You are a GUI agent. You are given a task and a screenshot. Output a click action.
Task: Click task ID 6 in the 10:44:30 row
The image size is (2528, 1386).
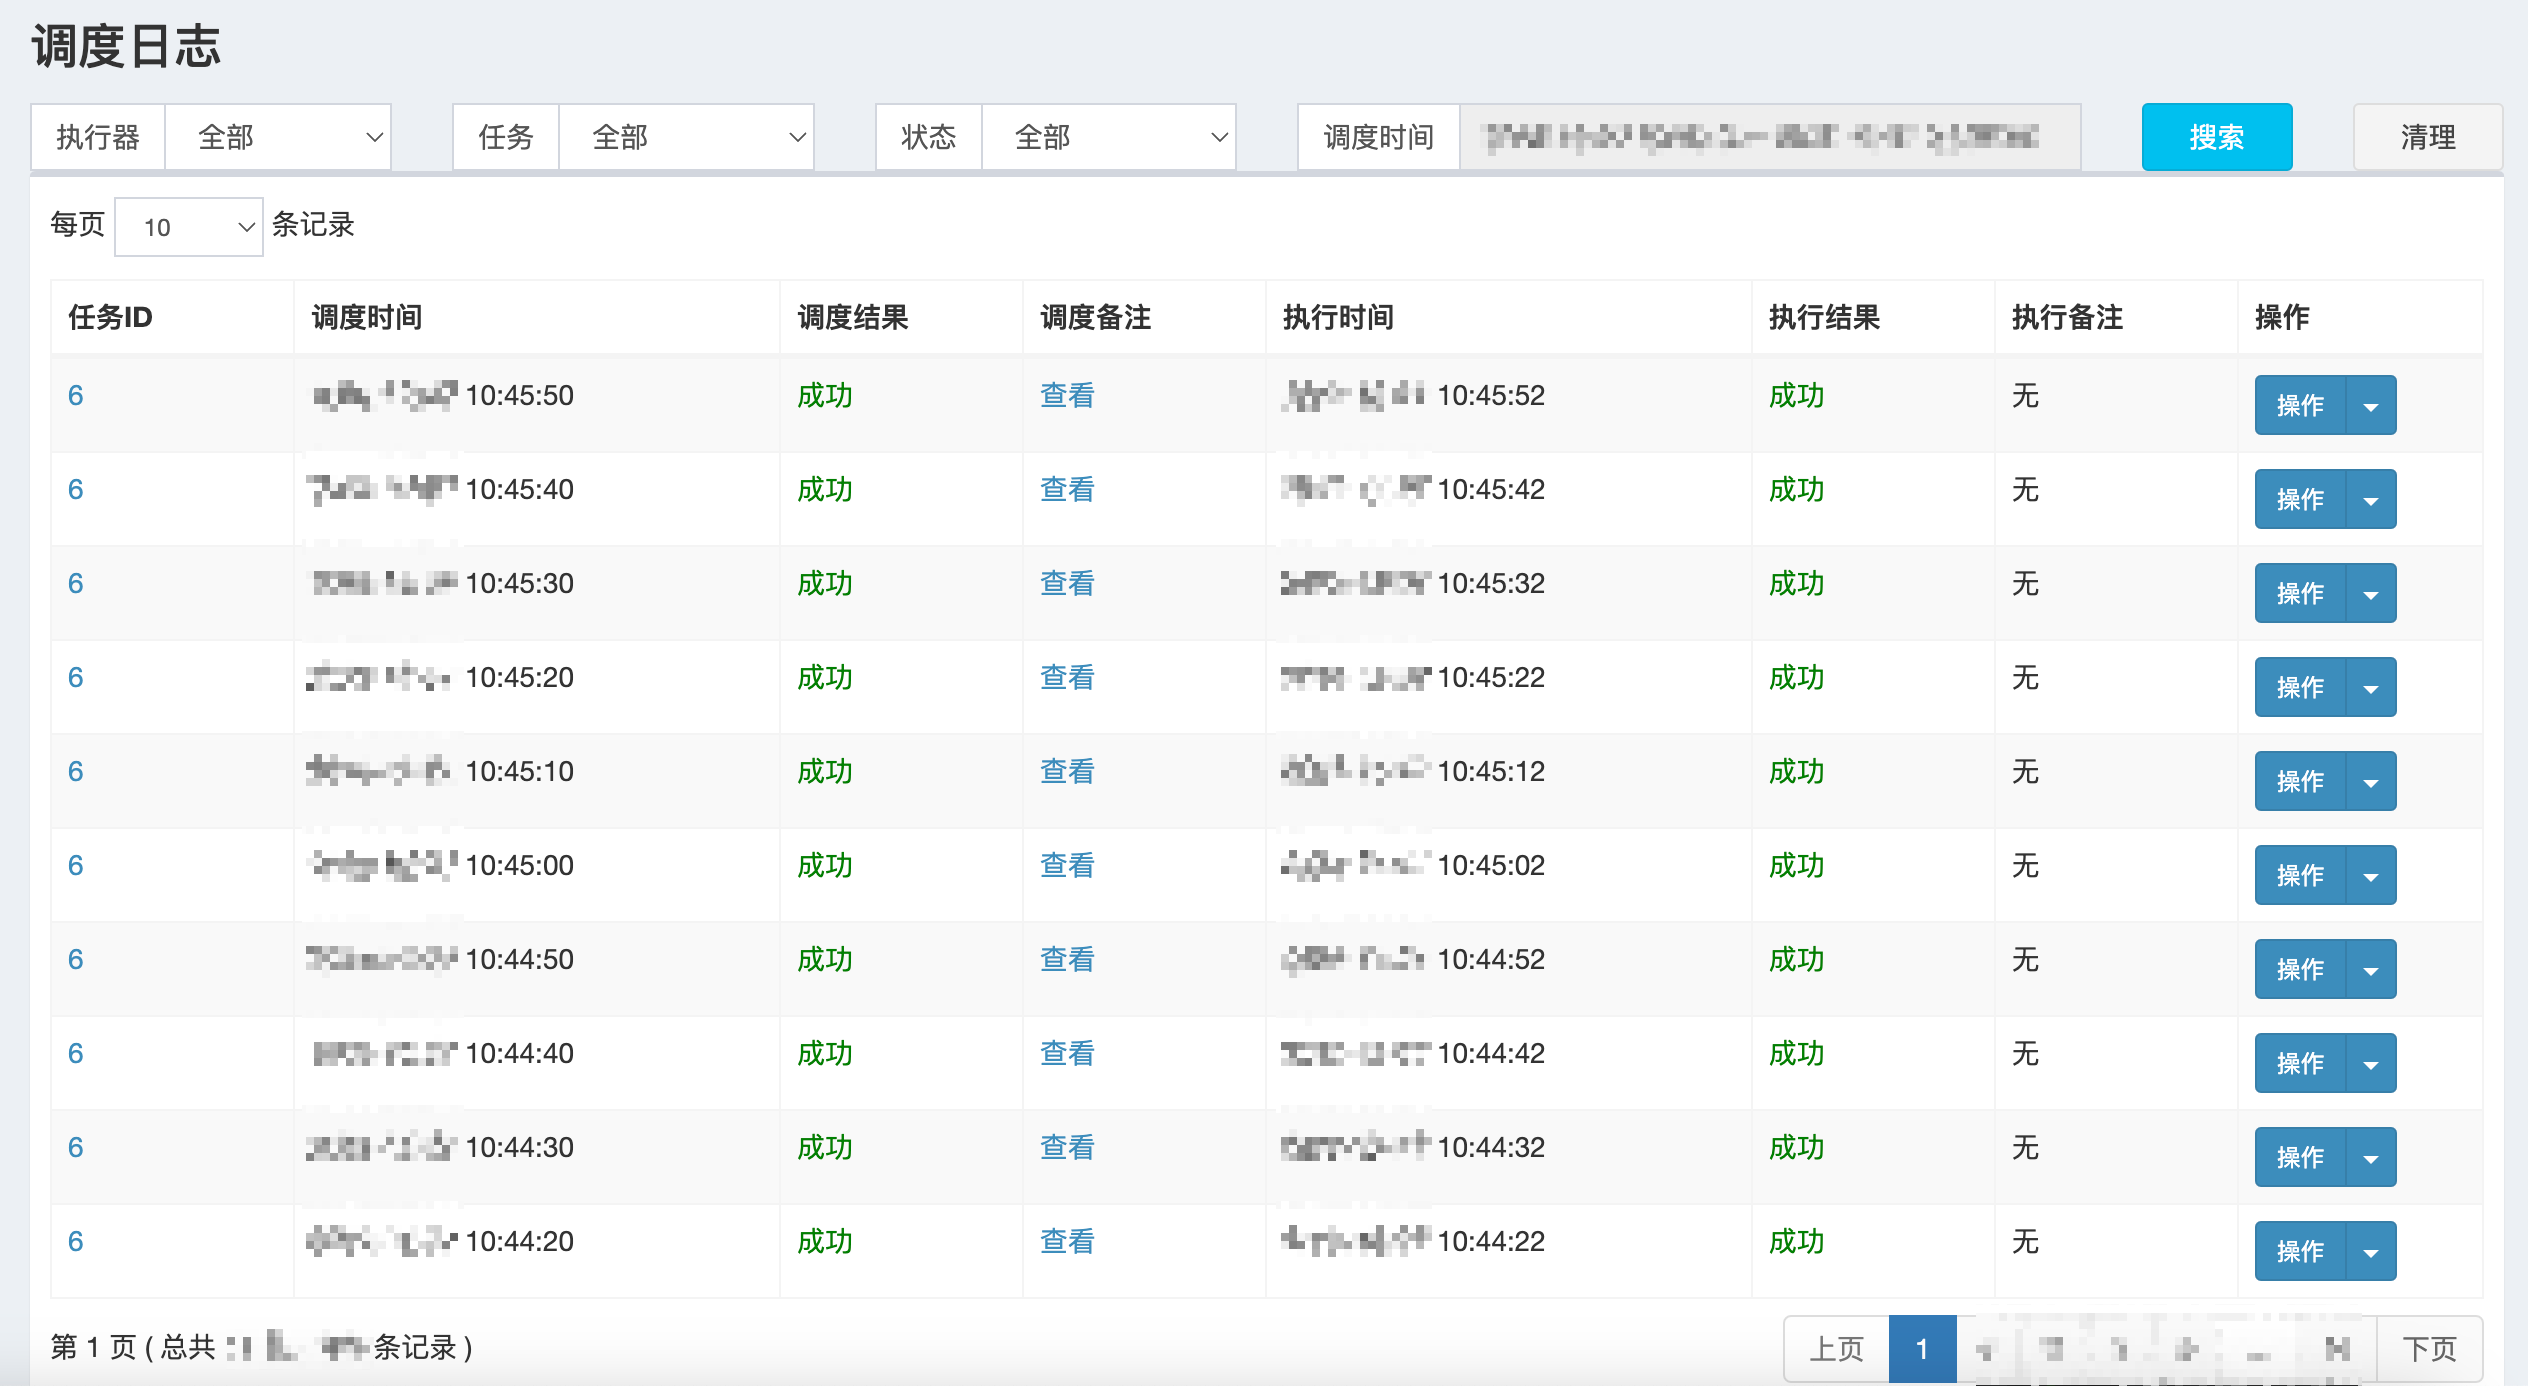coord(75,1148)
